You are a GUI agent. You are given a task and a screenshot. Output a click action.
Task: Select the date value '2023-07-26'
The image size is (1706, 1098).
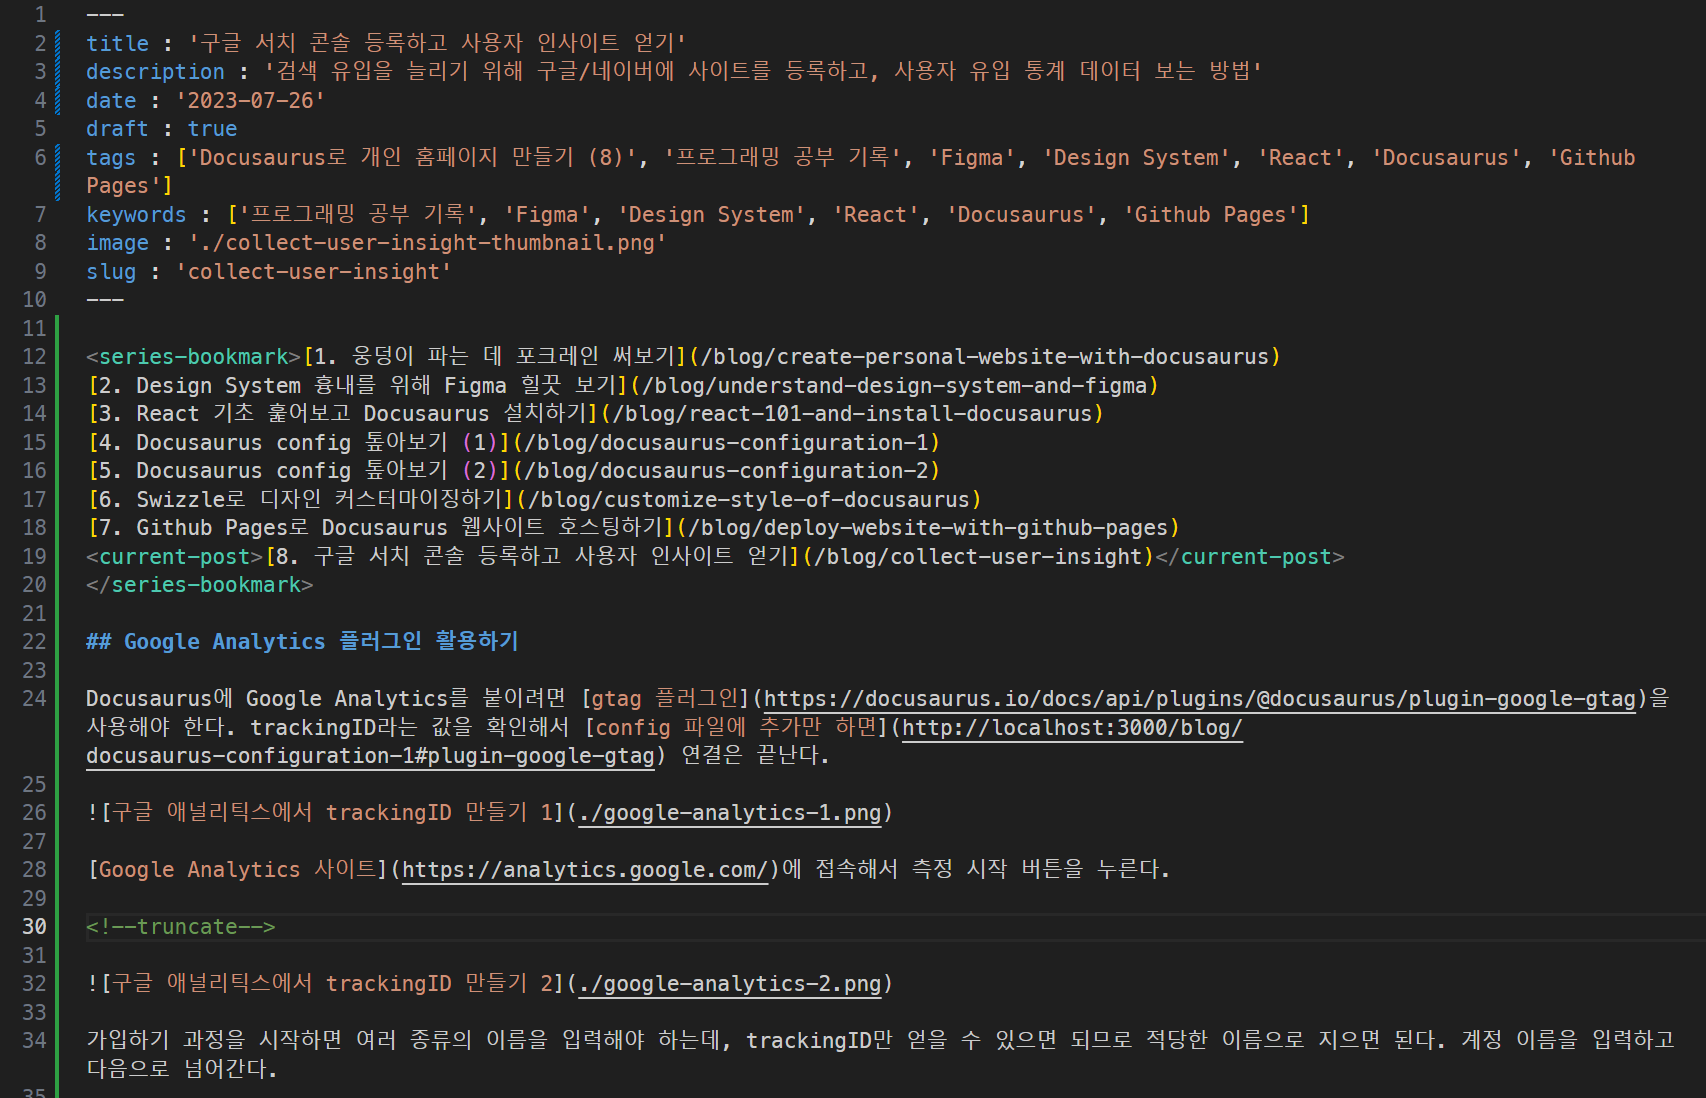click(250, 101)
